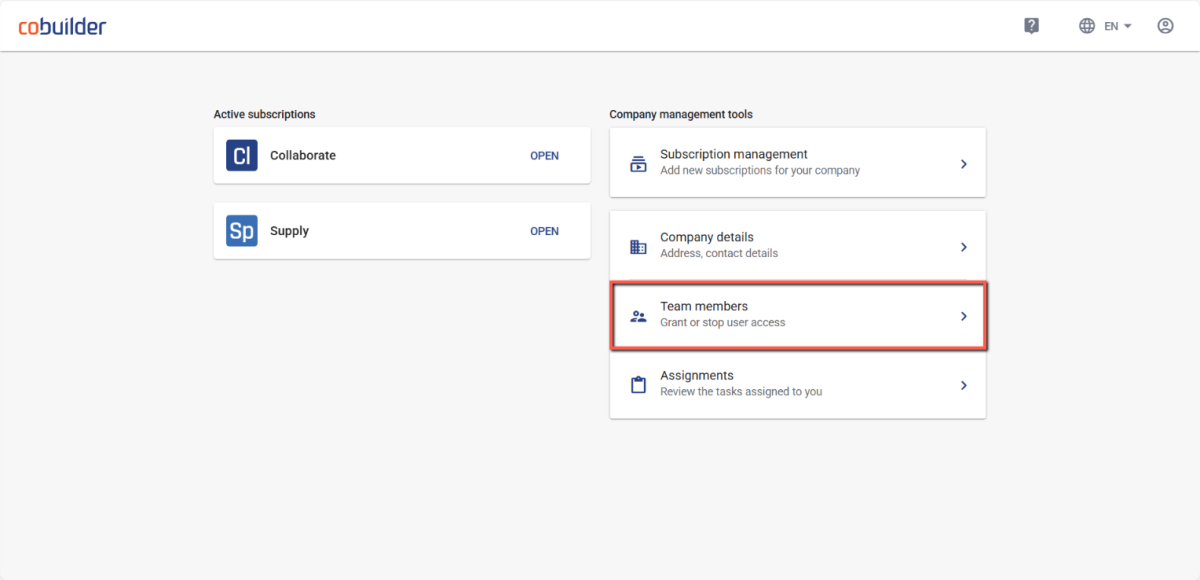Click the Assignments clipboard icon
The height and width of the screenshot is (580, 1200).
point(638,385)
